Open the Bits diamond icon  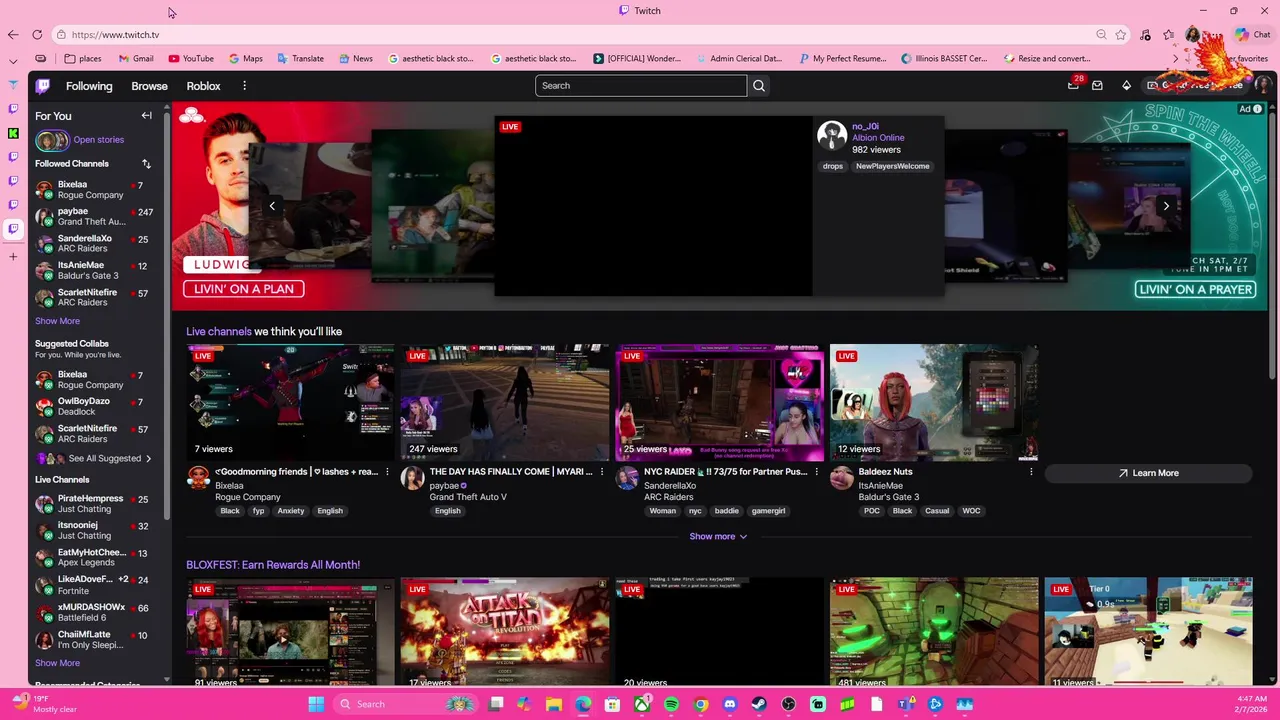click(1126, 86)
